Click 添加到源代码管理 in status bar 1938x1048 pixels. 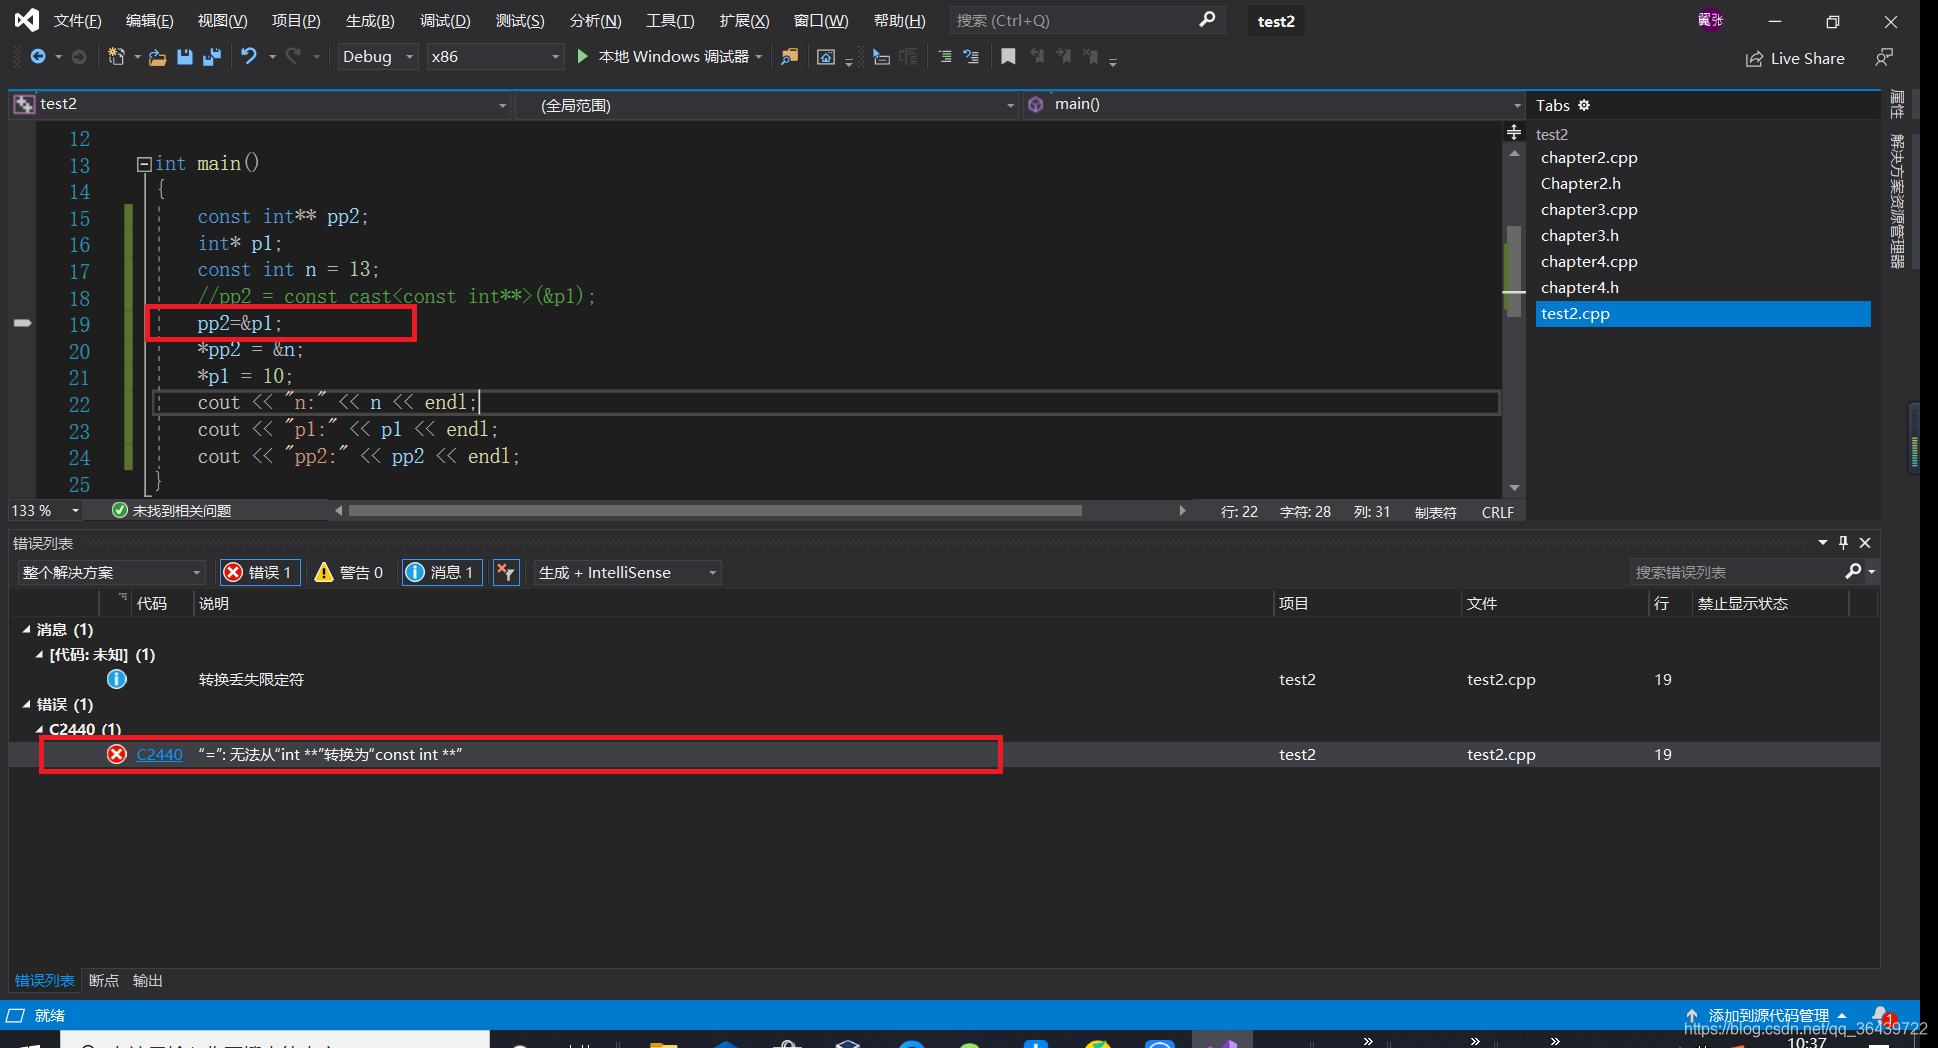pos(1768,1015)
